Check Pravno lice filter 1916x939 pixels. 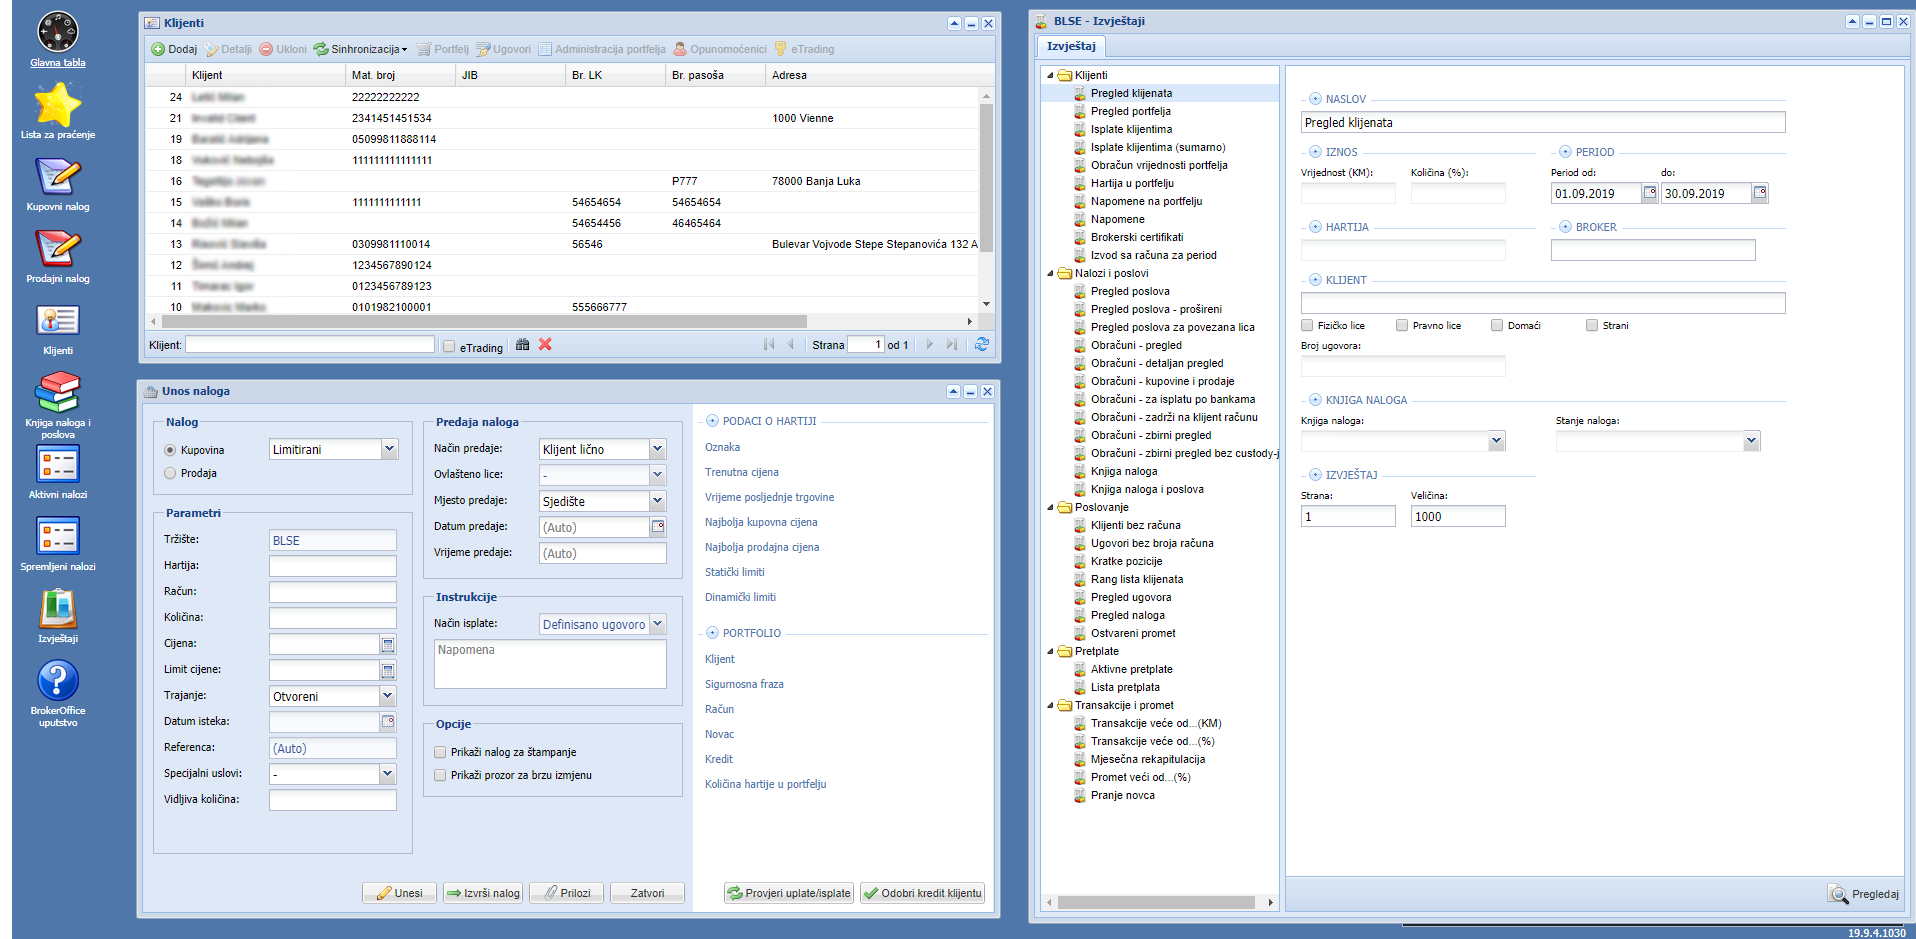1402,325
